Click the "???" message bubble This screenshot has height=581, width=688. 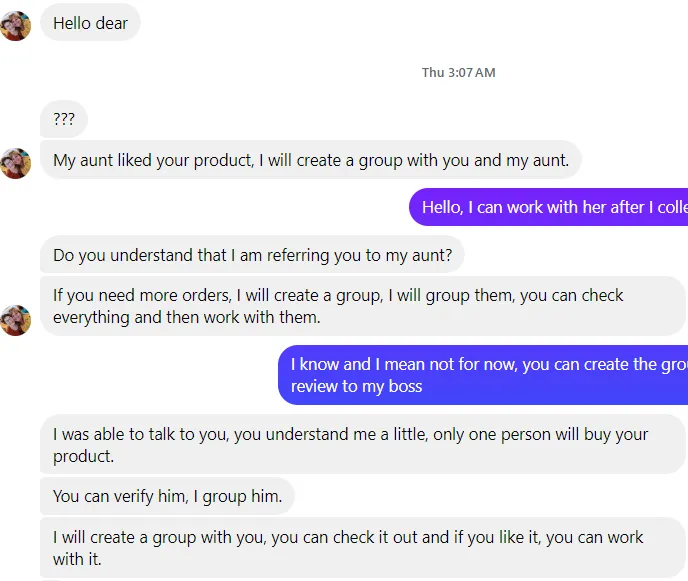point(64,119)
